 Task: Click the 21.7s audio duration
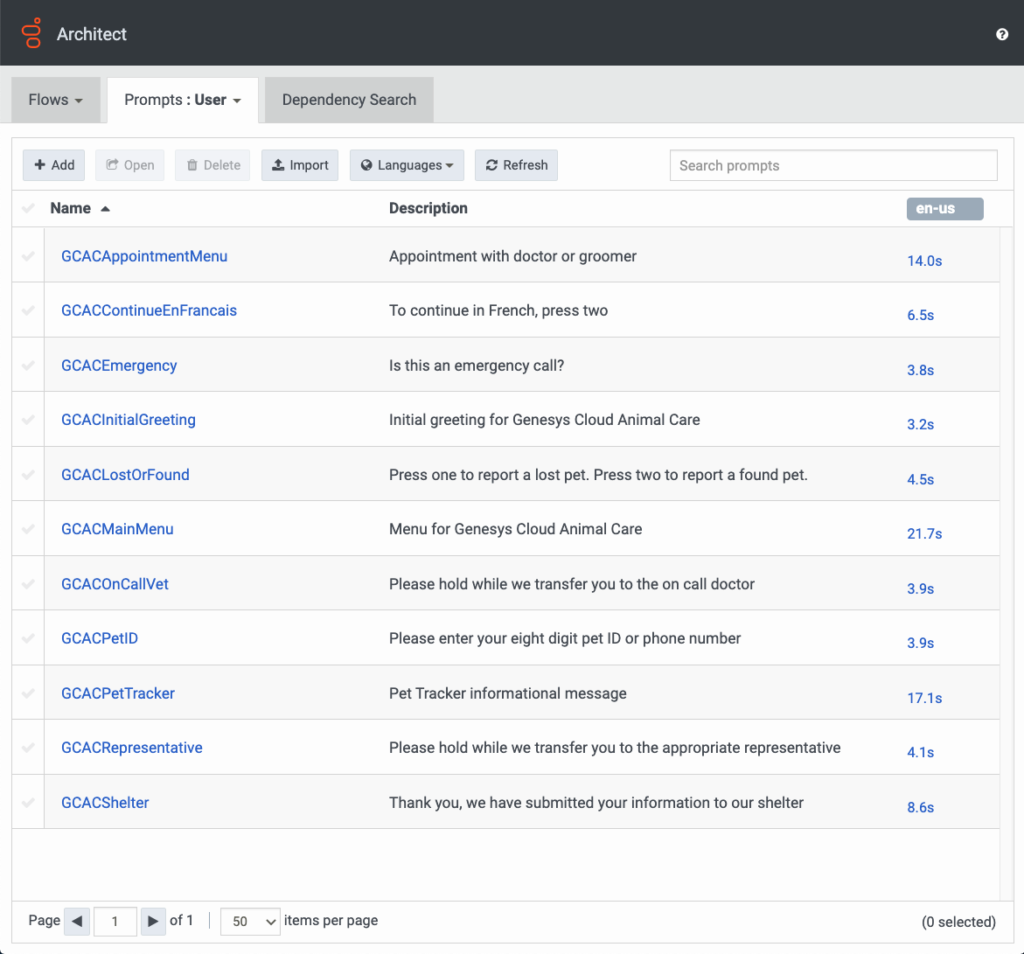[x=924, y=533]
